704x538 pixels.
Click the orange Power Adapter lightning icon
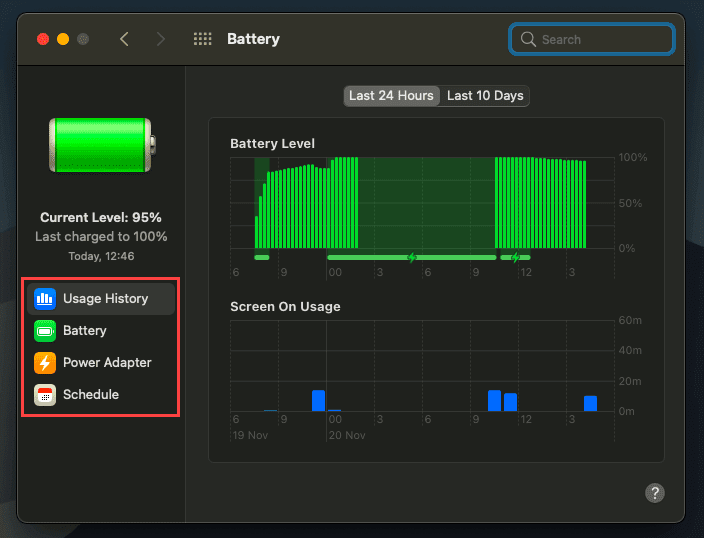[x=45, y=363]
